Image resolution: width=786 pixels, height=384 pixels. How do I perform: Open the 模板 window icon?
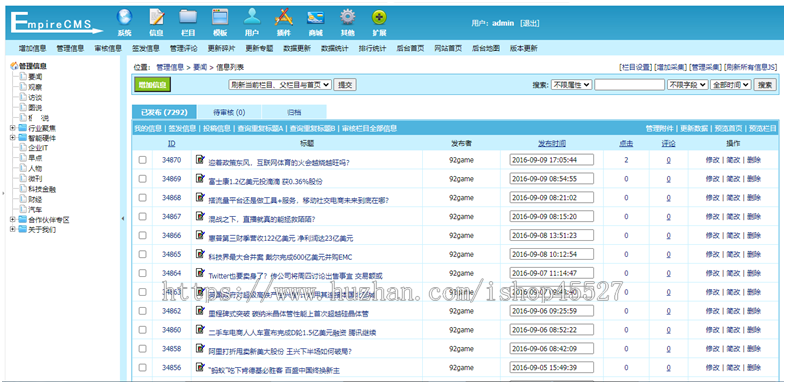(x=220, y=18)
